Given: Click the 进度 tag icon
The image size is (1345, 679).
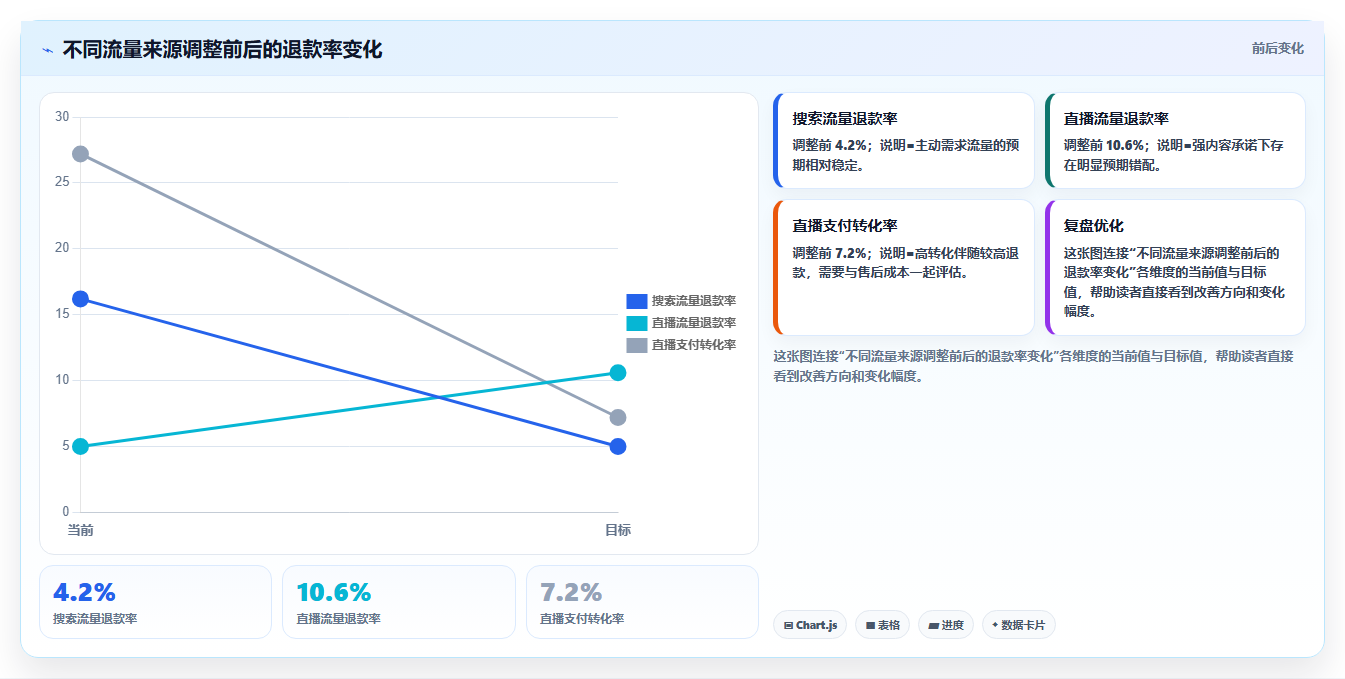Looking at the screenshot, I should [933, 625].
